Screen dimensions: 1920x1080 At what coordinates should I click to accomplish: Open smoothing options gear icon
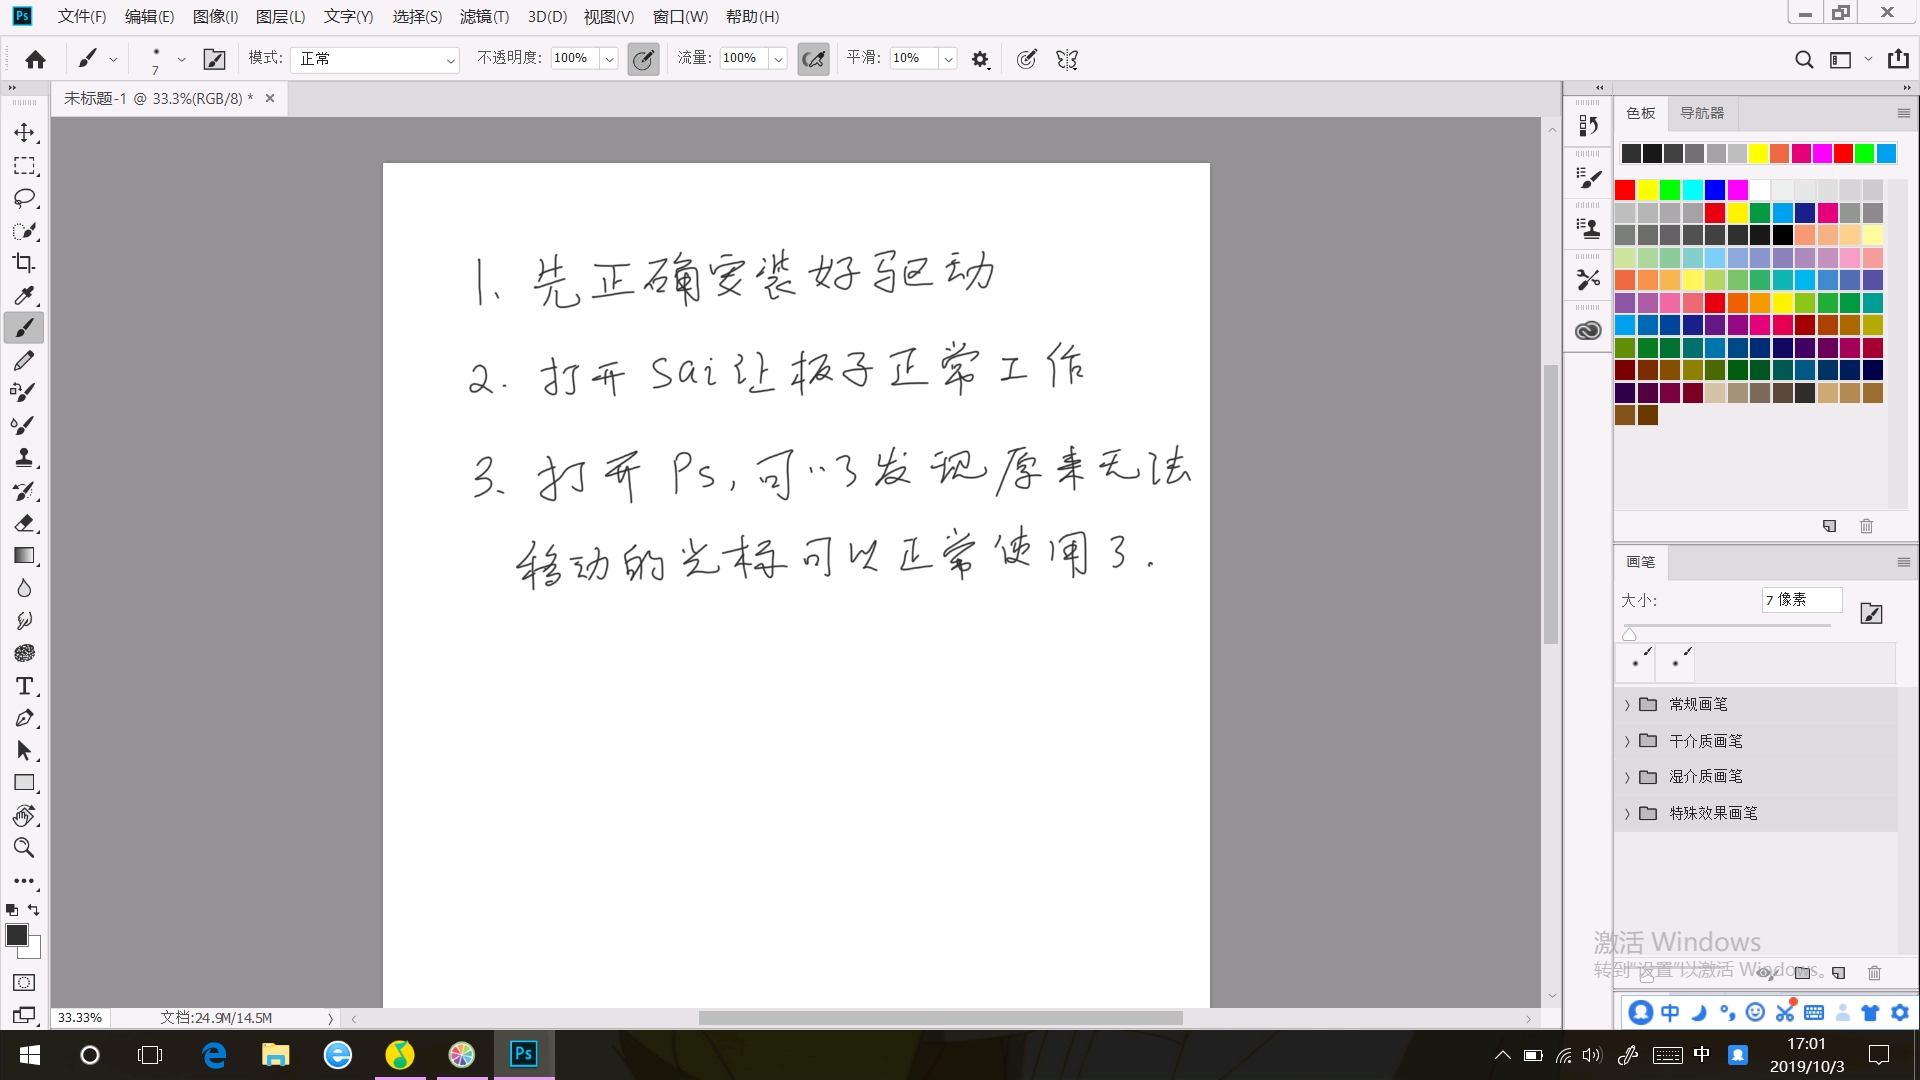coord(980,59)
